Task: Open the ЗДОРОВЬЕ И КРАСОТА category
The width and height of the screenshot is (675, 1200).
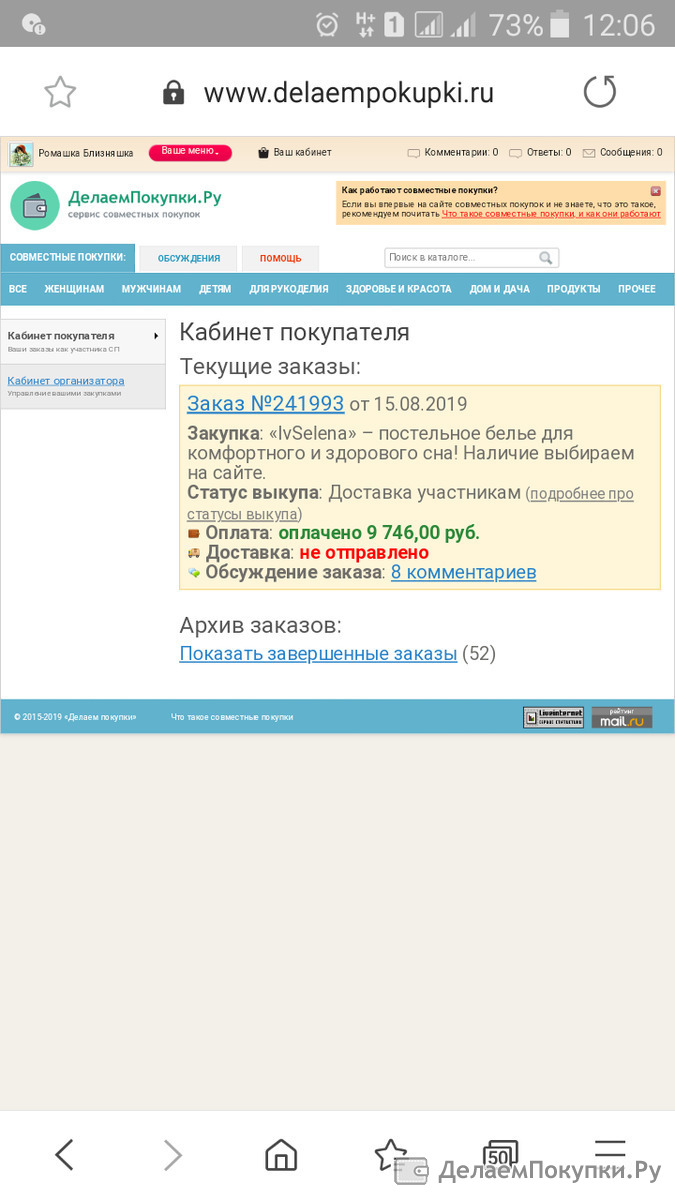Action: (399, 289)
